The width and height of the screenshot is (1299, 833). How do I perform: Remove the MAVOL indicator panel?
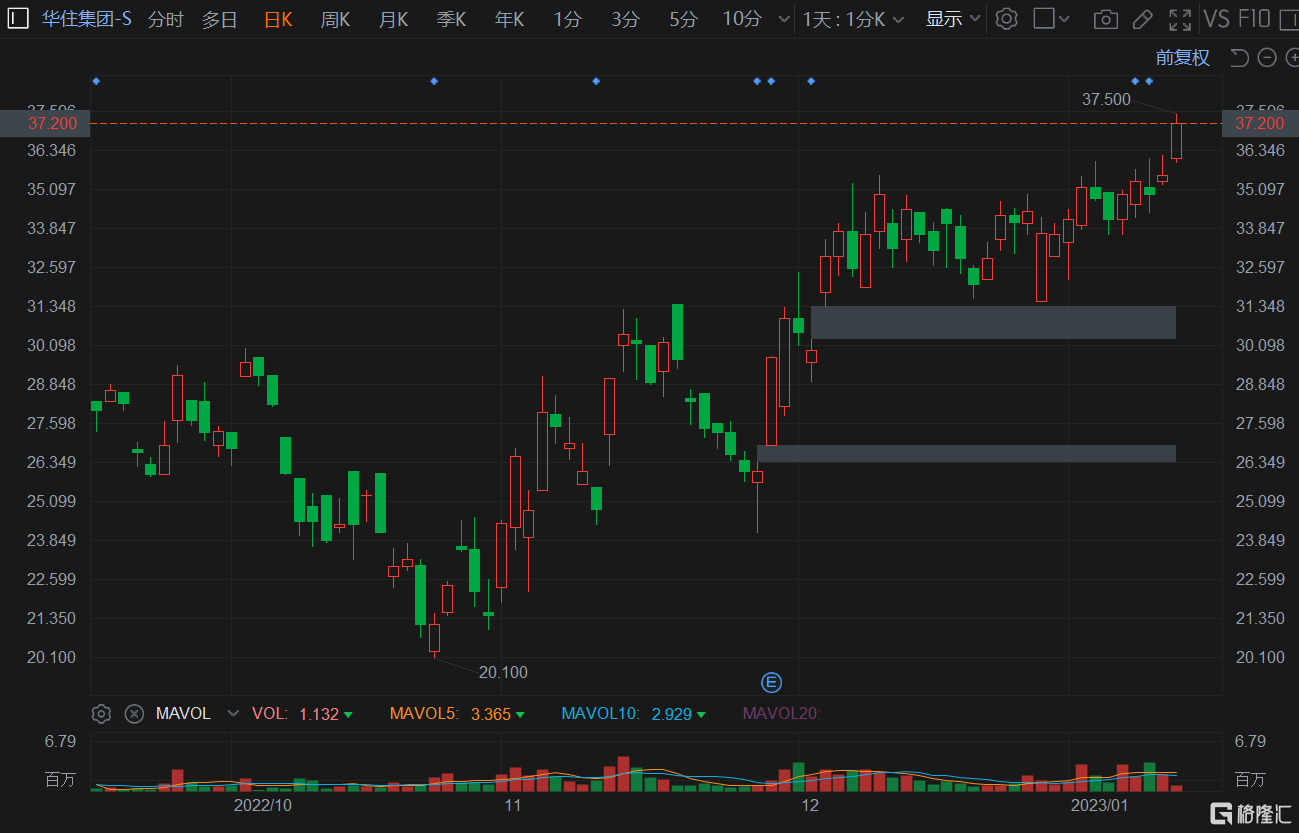pyautogui.click(x=134, y=713)
